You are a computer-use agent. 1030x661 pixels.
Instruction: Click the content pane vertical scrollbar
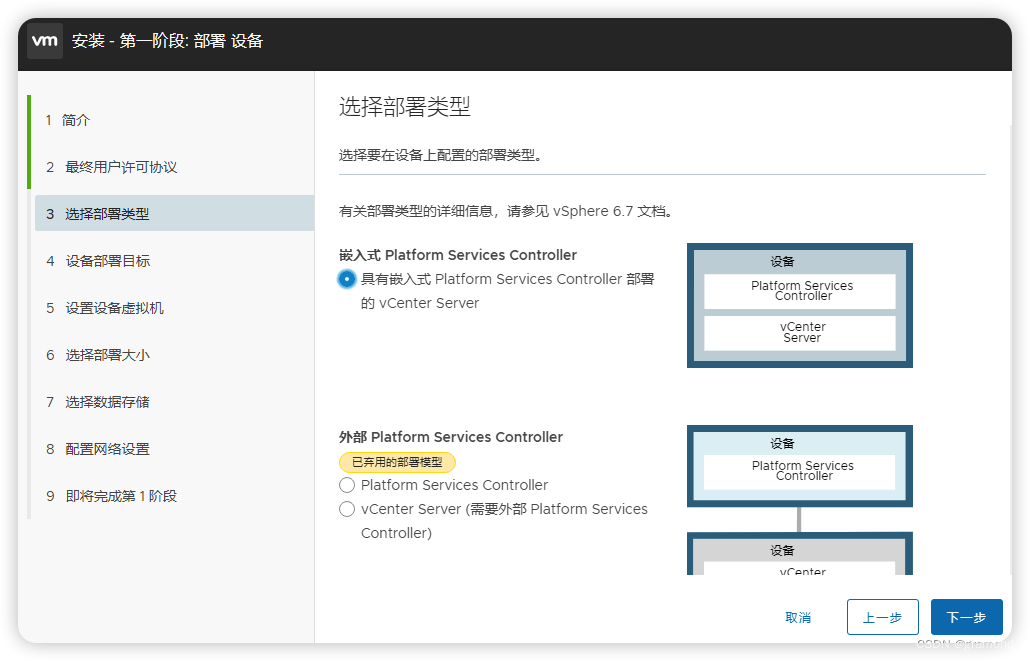[1011, 348]
